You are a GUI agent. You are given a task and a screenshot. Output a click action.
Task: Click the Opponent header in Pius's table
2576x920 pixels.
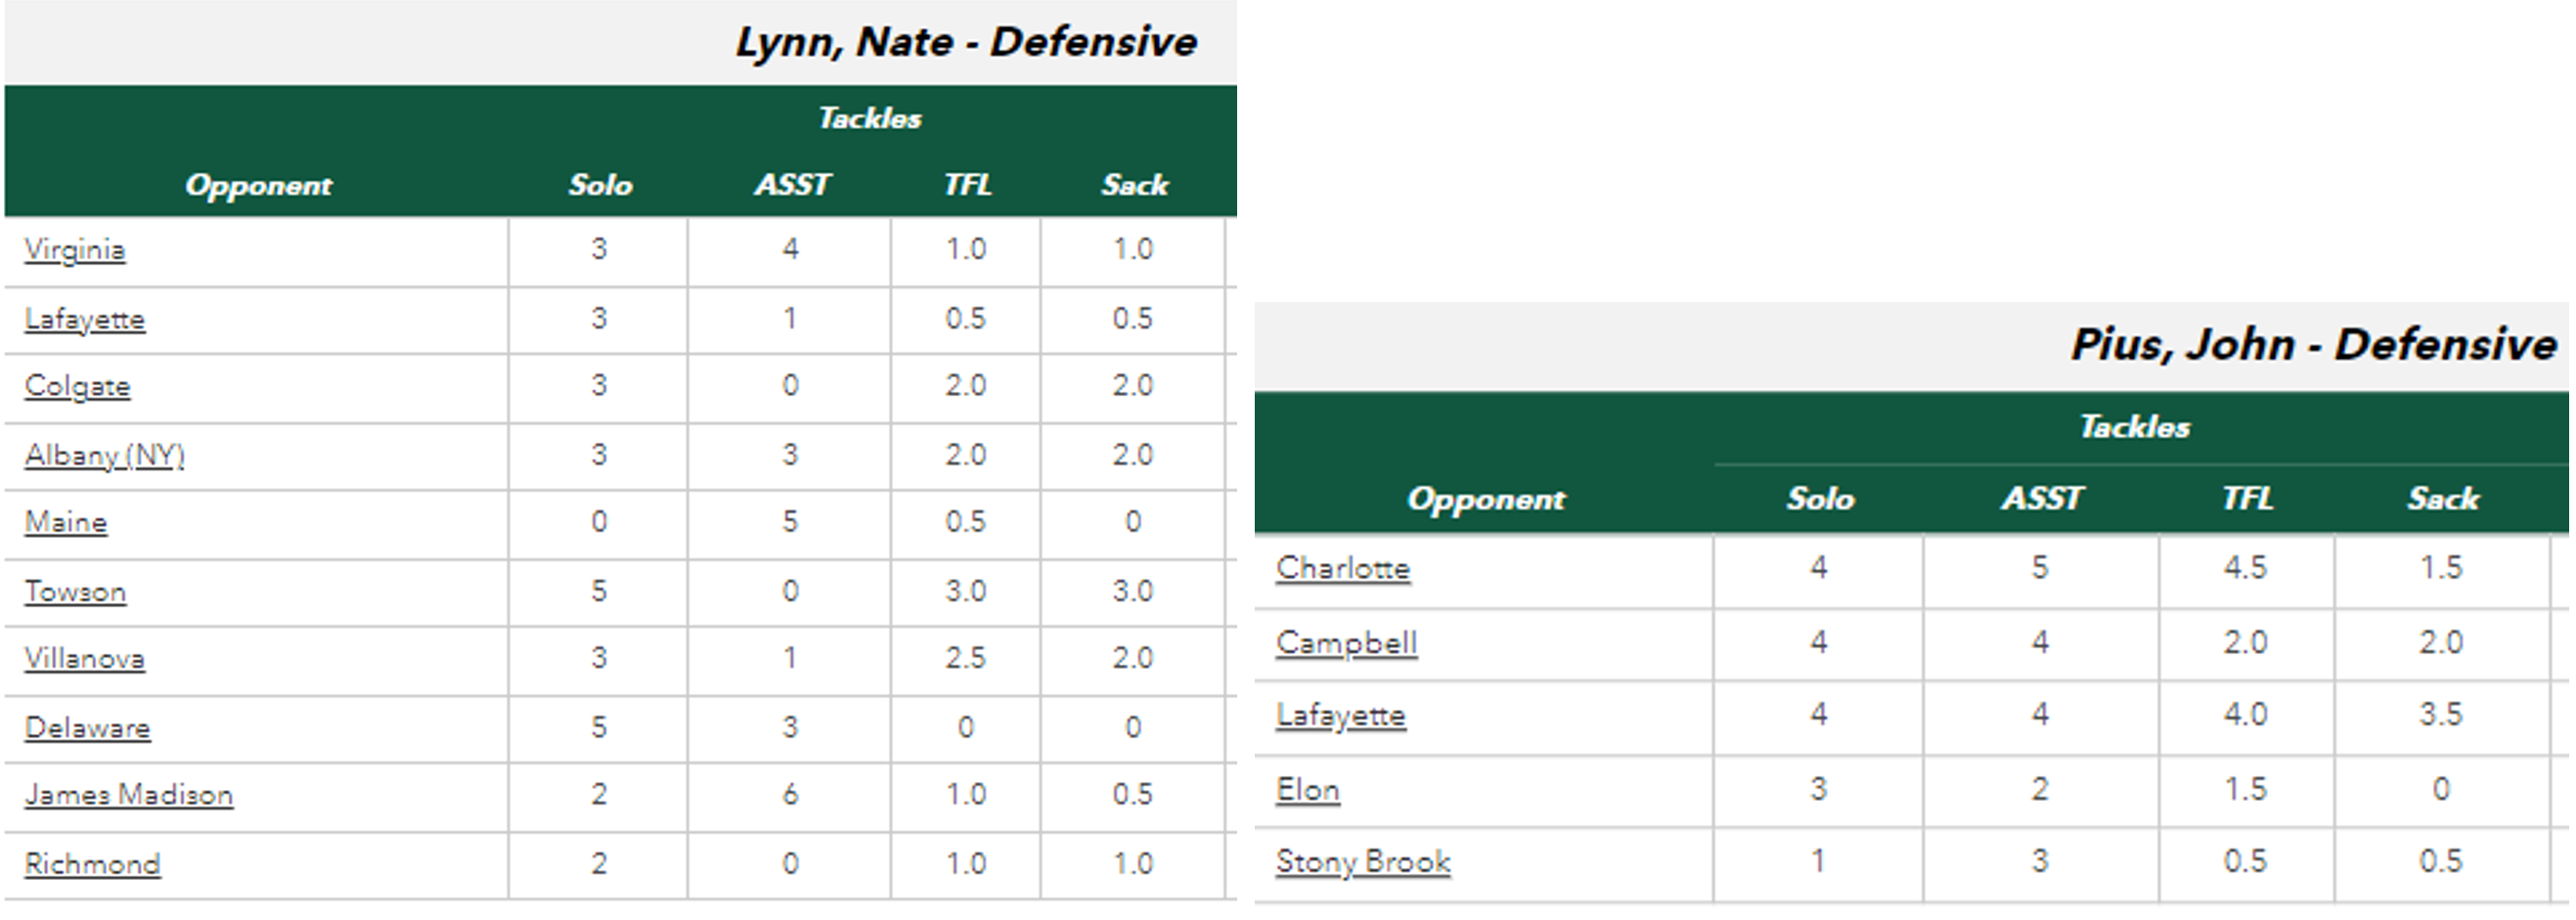[x=1486, y=498]
